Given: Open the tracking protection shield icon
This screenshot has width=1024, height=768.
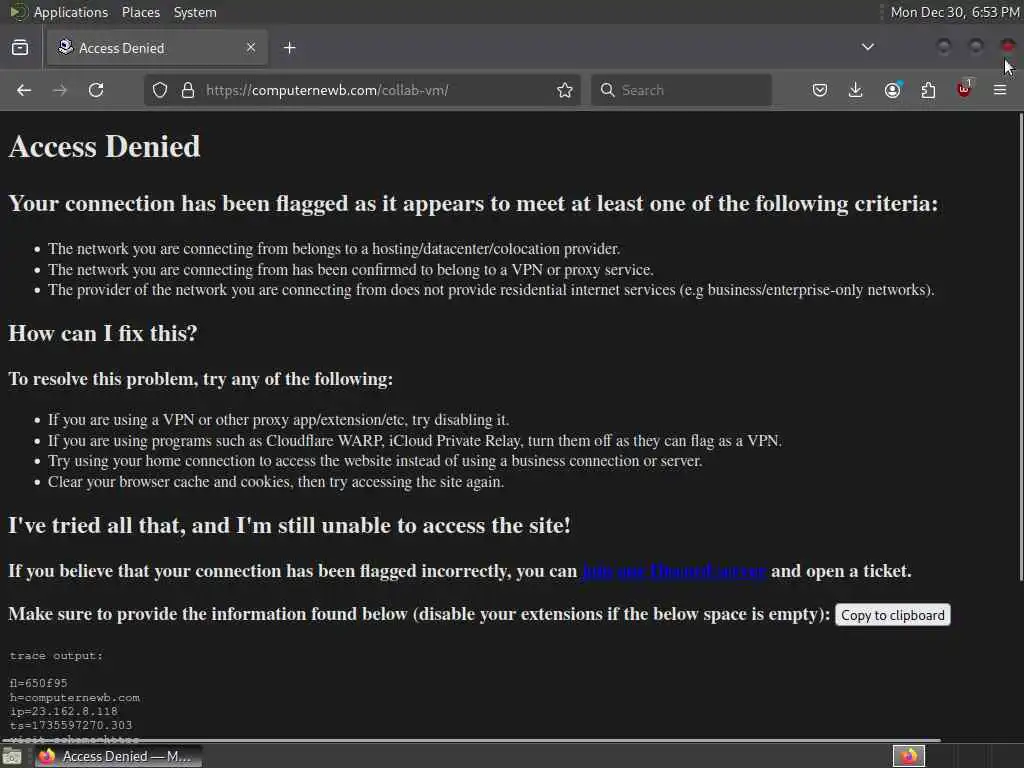Looking at the screenshot, I should click(160, 90).
